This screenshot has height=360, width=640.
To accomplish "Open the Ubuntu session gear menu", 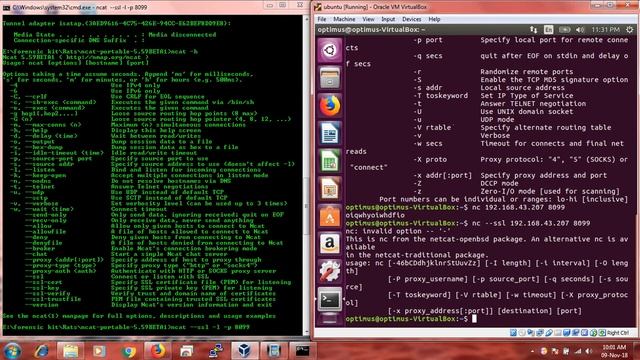I will point(629,29).
